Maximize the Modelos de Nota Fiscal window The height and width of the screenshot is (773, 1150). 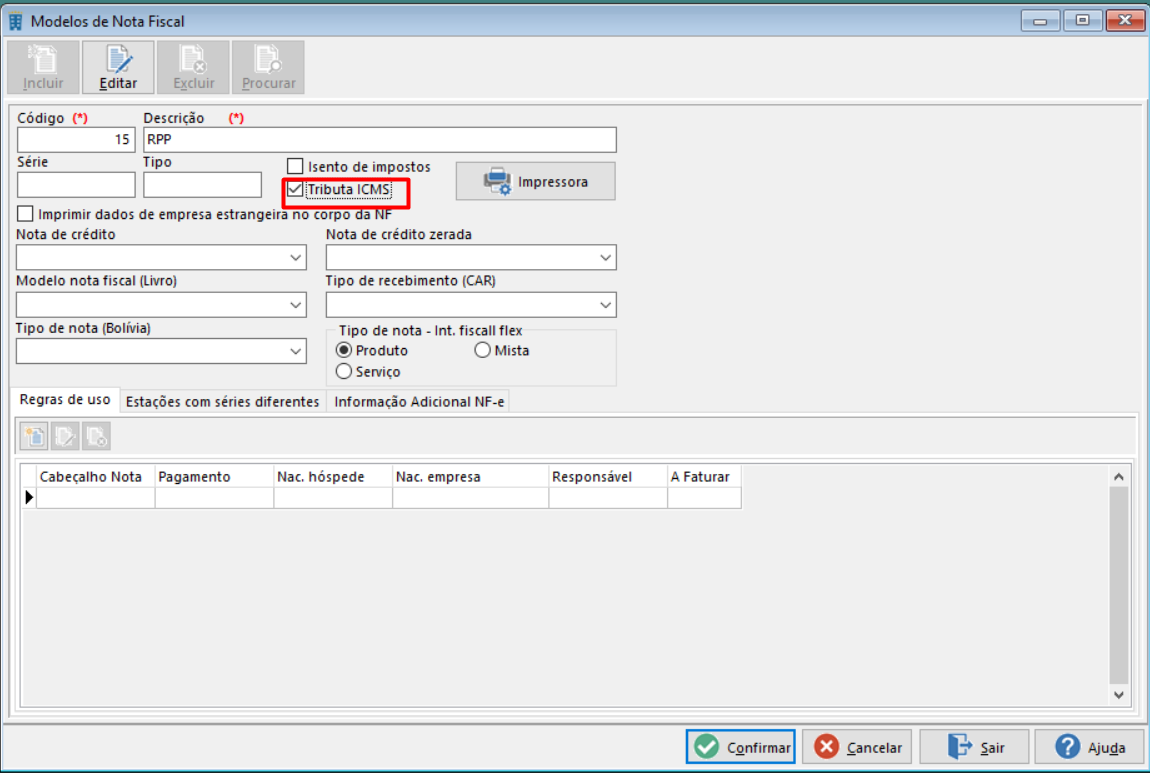[1083, 21]
